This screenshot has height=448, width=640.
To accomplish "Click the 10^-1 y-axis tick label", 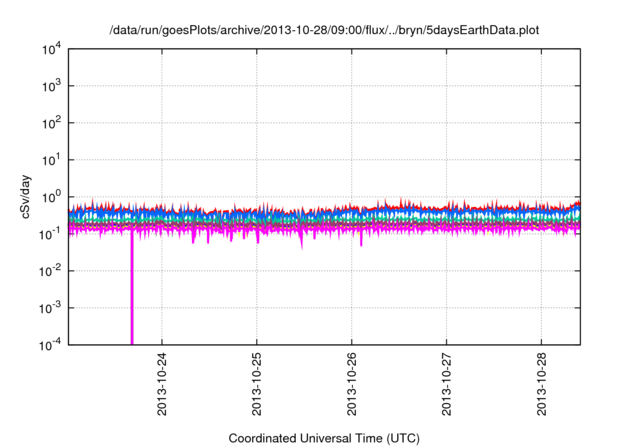I will tap(51, 234).
